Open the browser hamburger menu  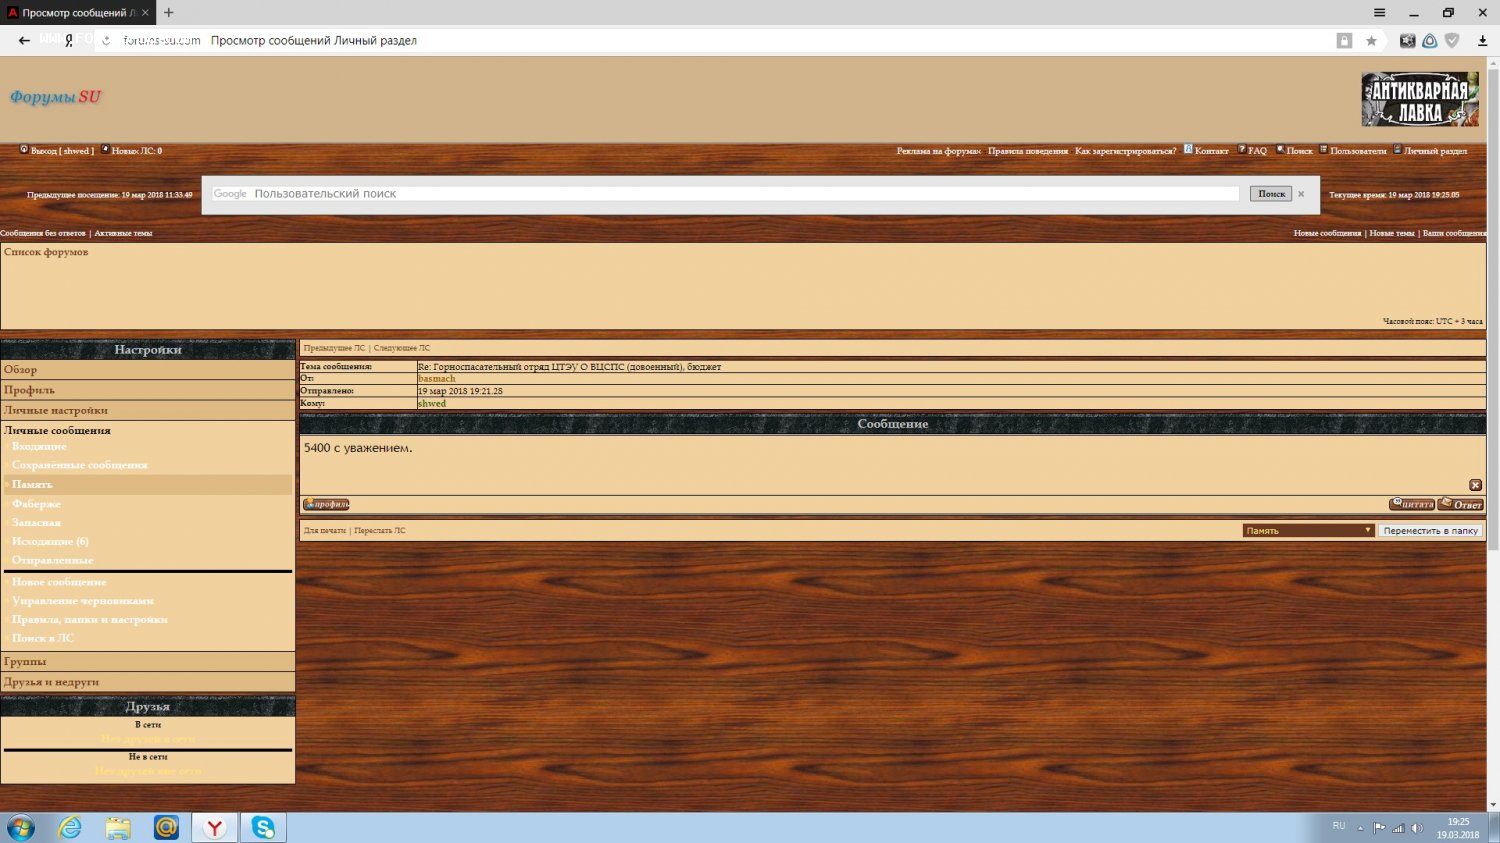pos(1379,13)
